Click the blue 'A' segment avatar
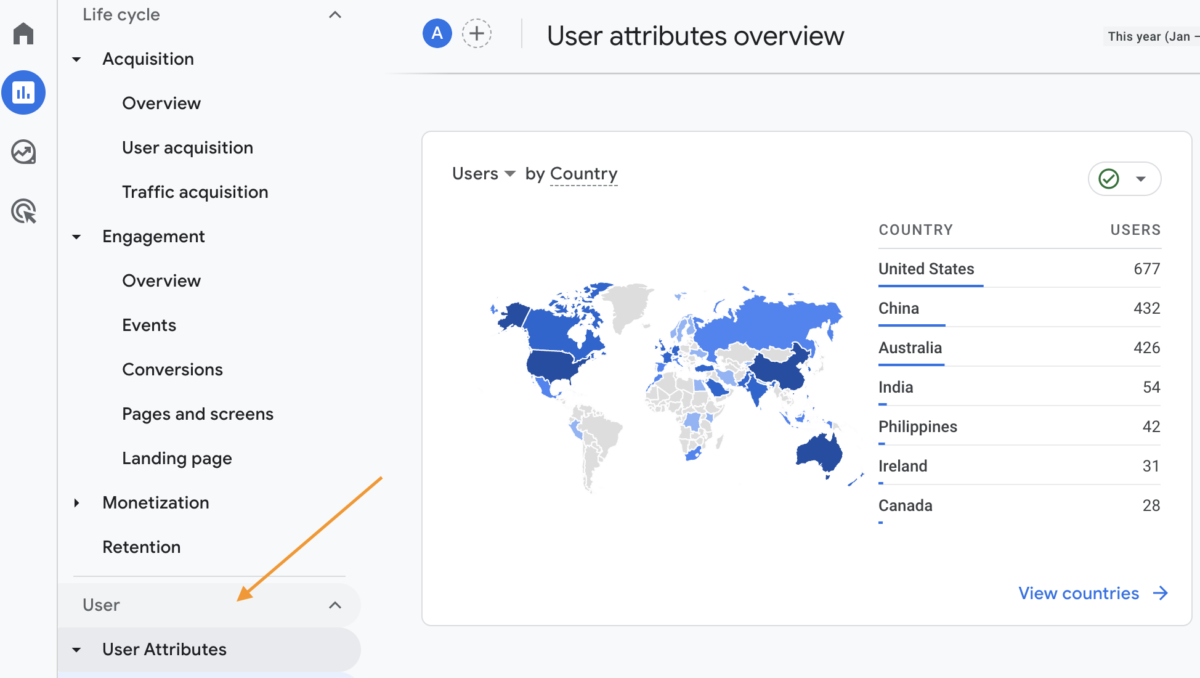This screenshot has width=1200, height=678. click(437, 34)
